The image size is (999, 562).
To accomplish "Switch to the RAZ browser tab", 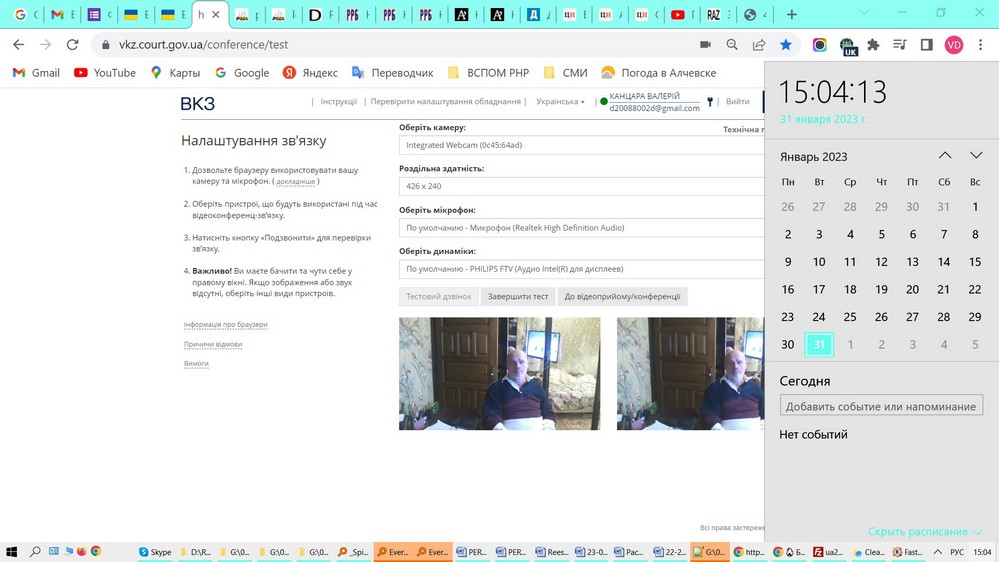I will point(719,15).
